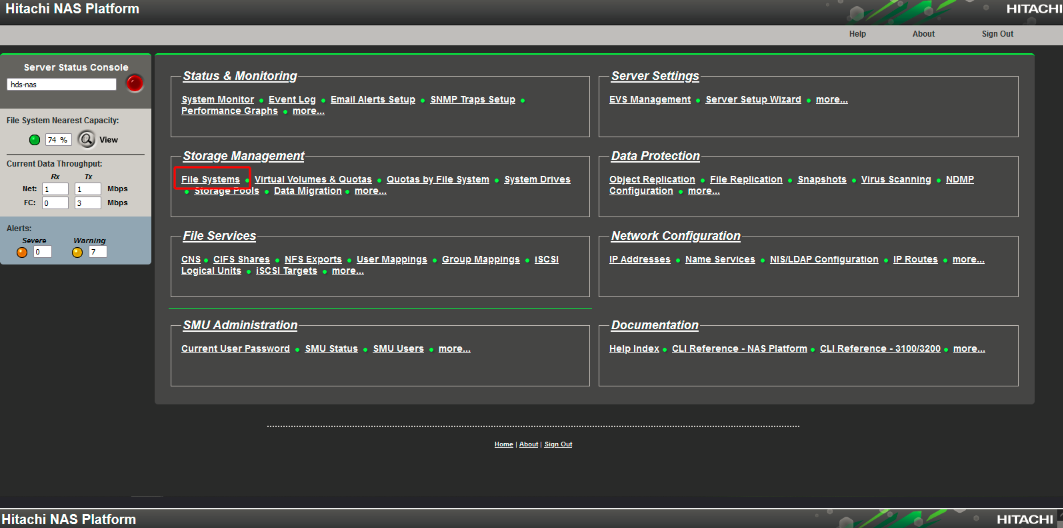Screen dimensions: 1063x528
Task: Open Current User Password
Action: click(235, 349)
